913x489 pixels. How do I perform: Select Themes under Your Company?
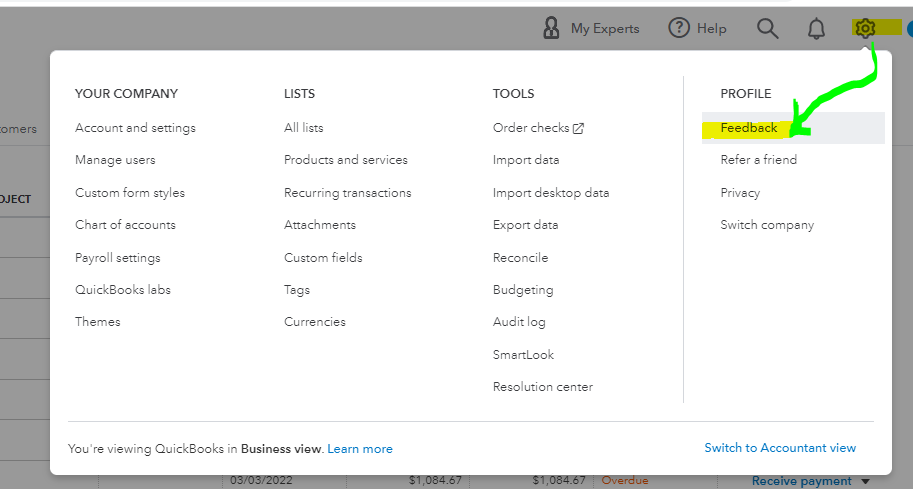click(x=98, y=321)
